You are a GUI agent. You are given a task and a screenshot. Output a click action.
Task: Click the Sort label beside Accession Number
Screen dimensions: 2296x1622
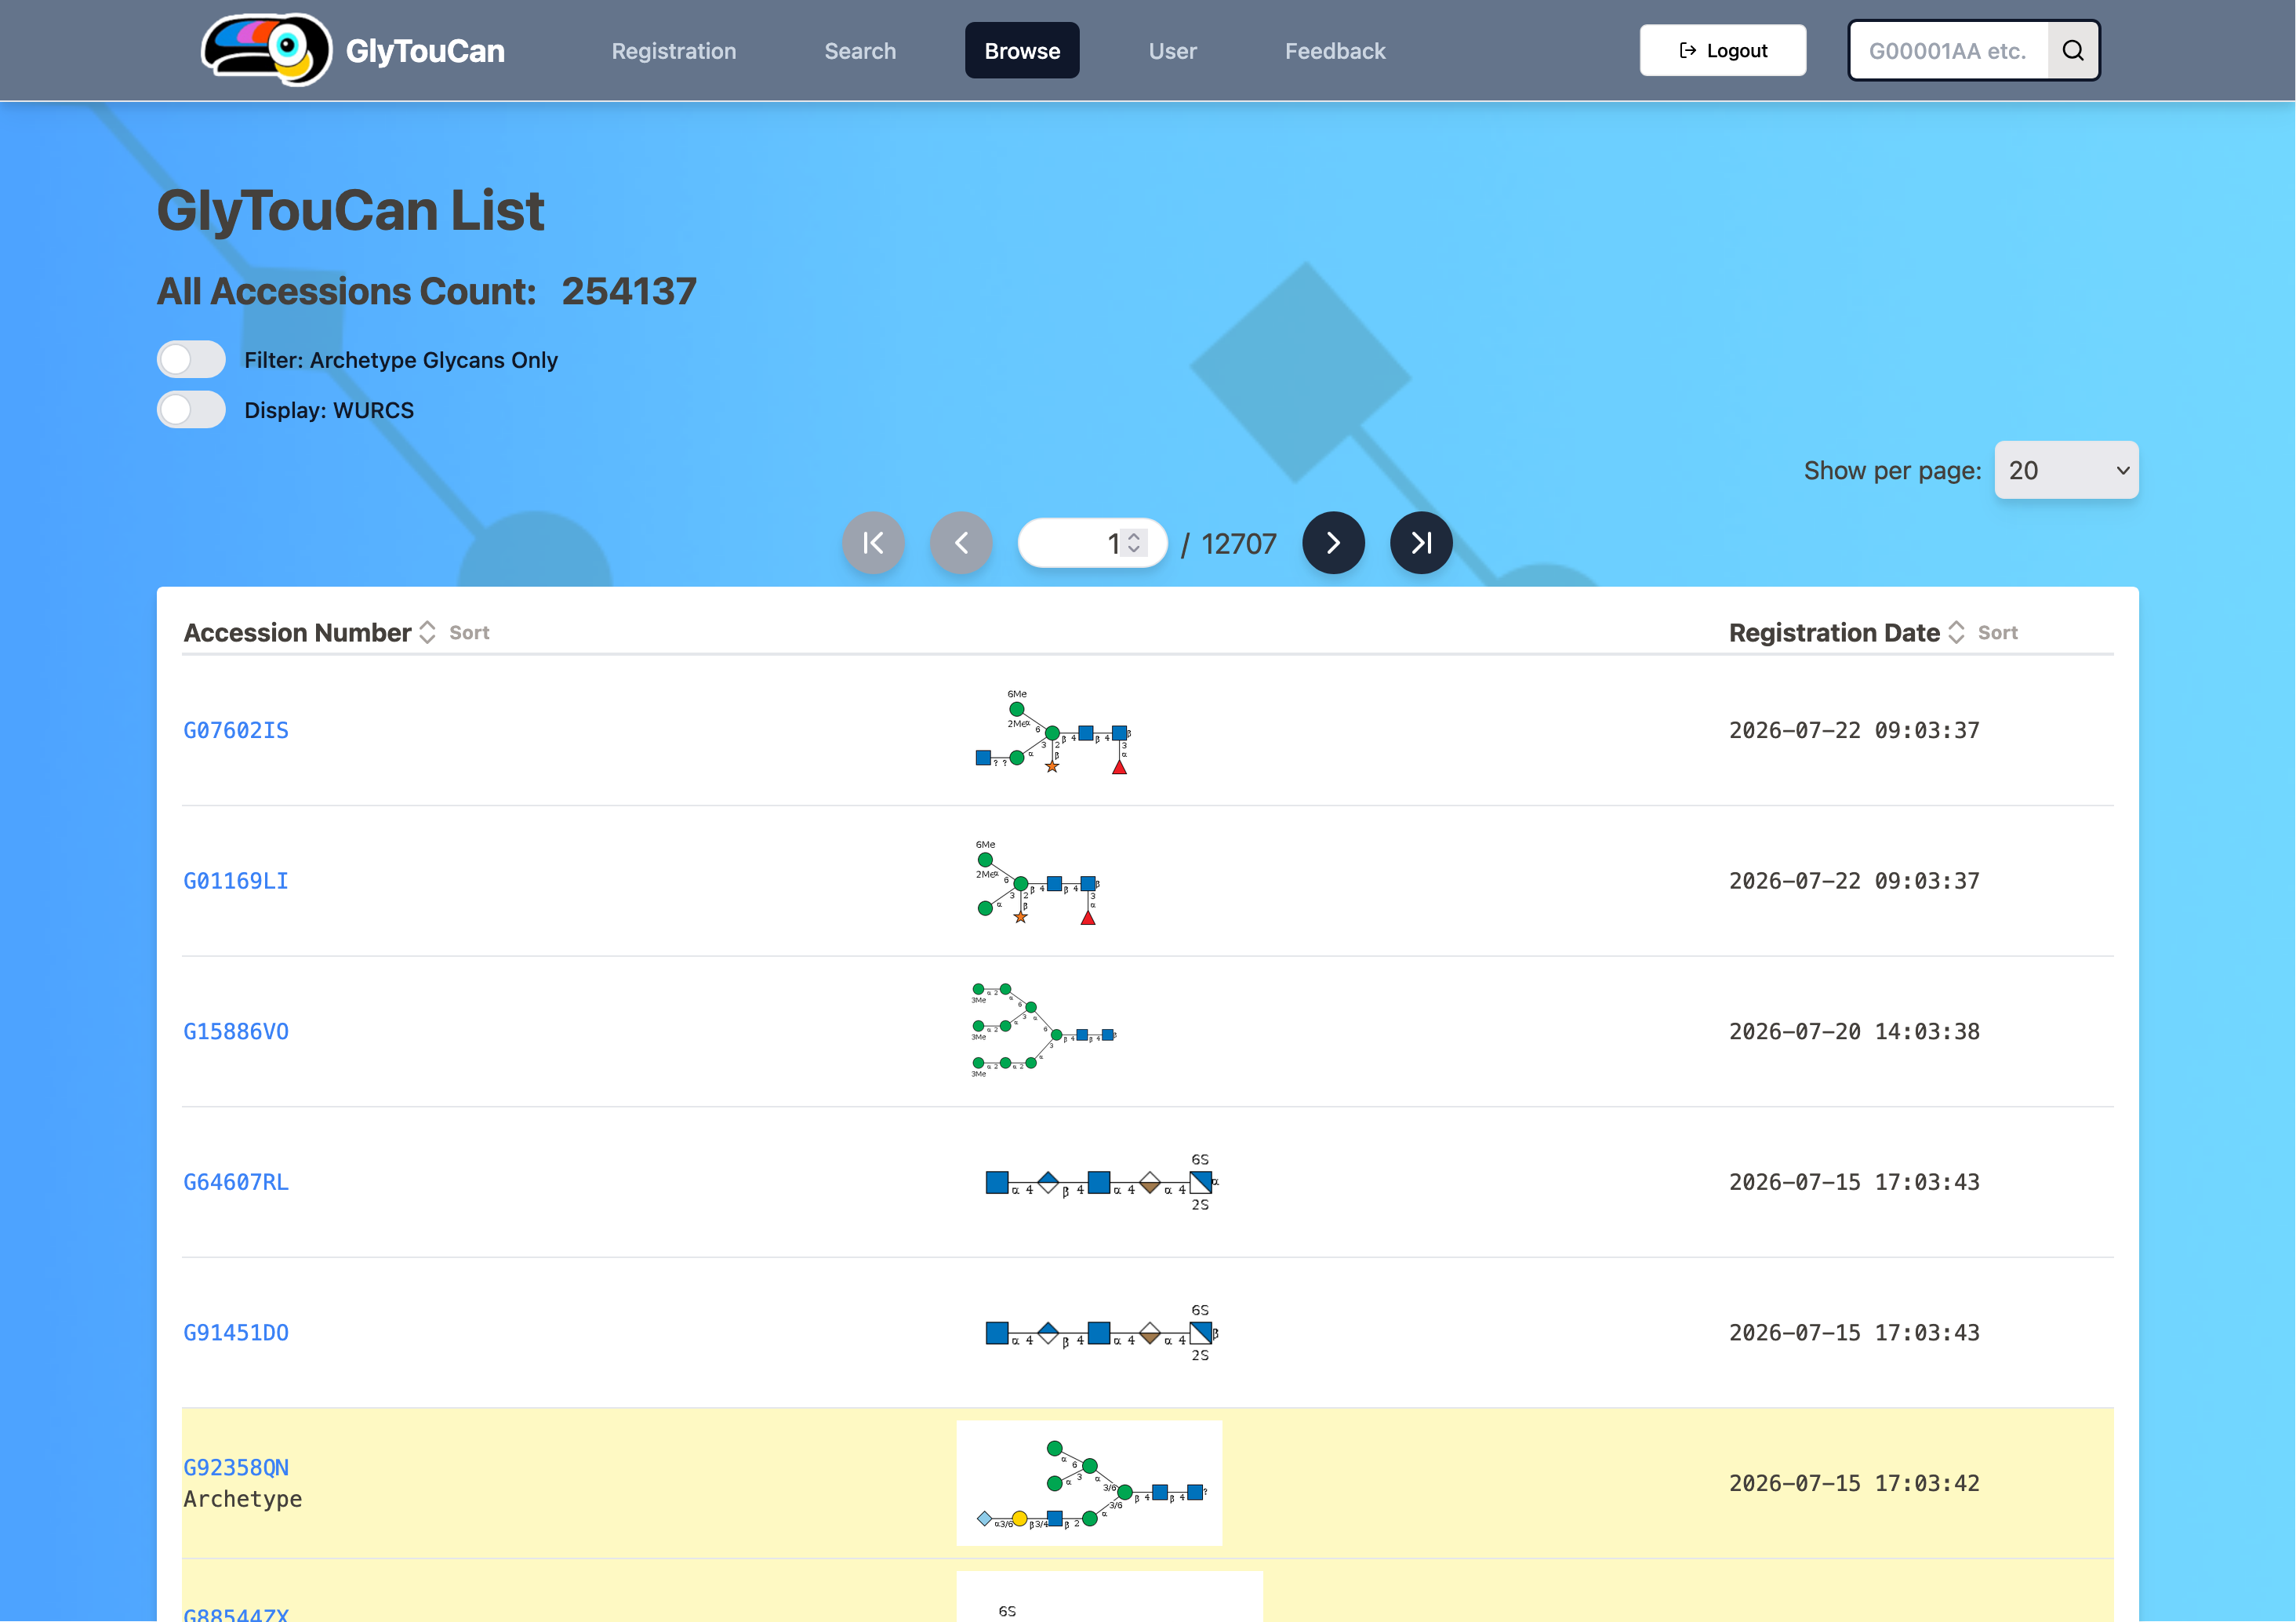[469, 632]
